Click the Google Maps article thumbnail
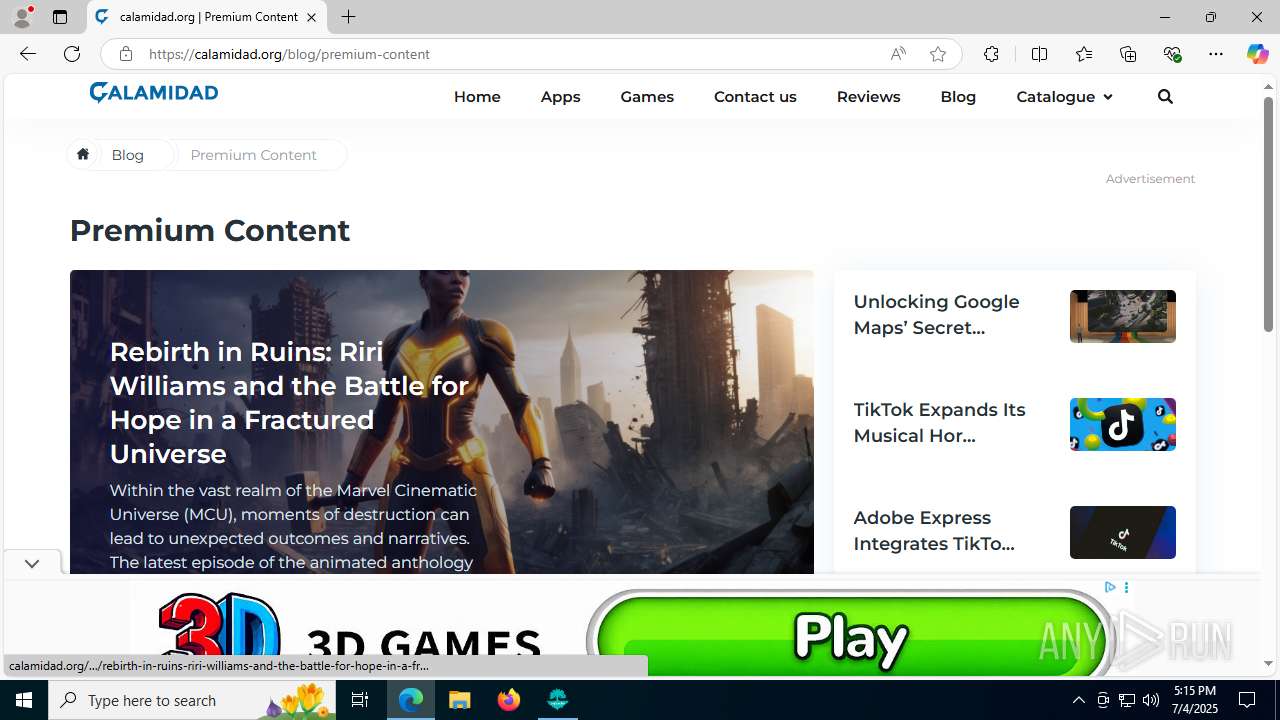The height and width of the screenshot is (720, 1280). click(x=1122, y=316)
